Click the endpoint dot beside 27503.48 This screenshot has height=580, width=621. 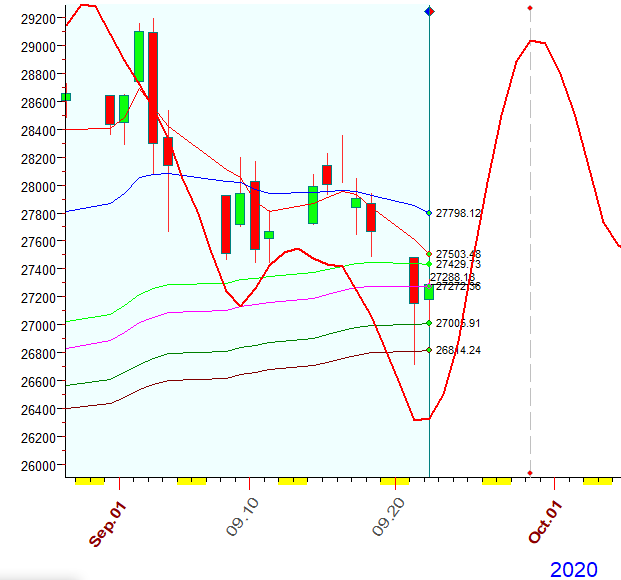429,254
